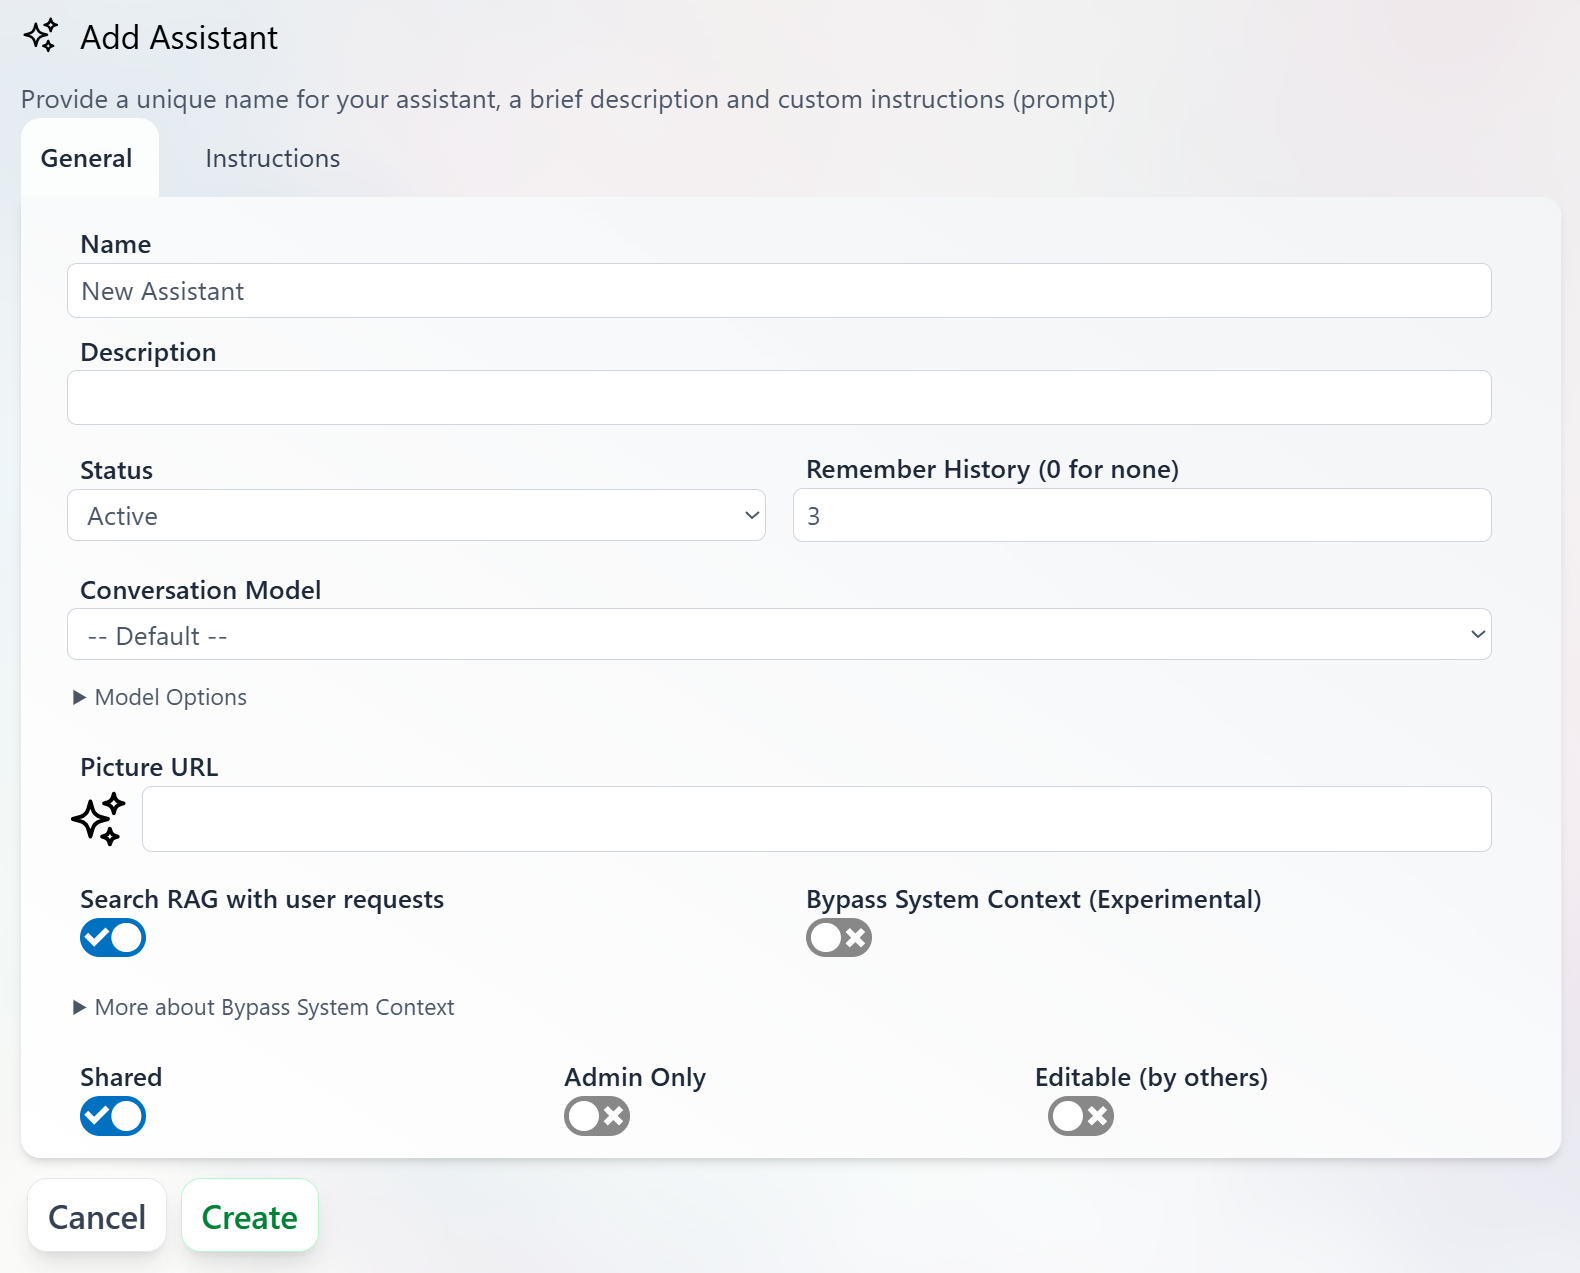Turn on Editable by others toggle
Image resolution: width=1580 pixels, height=1273 pixels.
pyautogui.click(x=1081, y=1116)
